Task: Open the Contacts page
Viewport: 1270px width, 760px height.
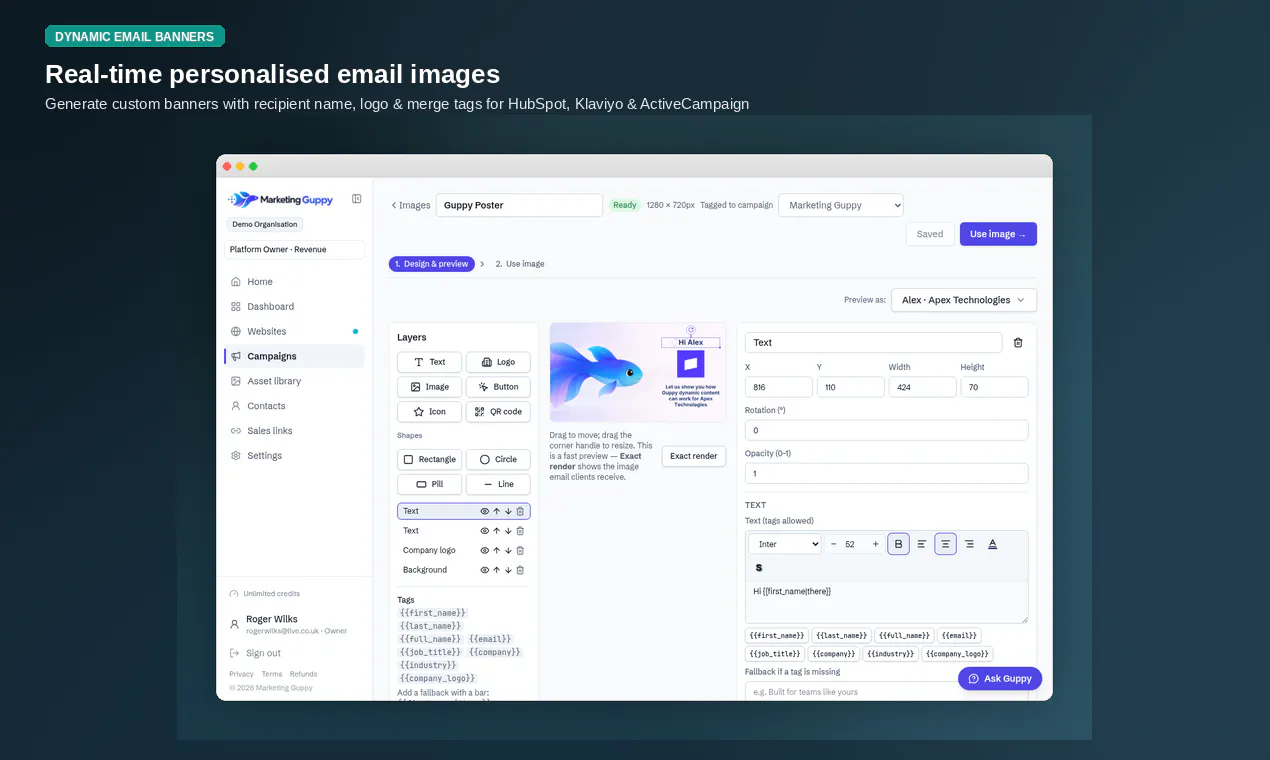Action: (x=294, y=406)
